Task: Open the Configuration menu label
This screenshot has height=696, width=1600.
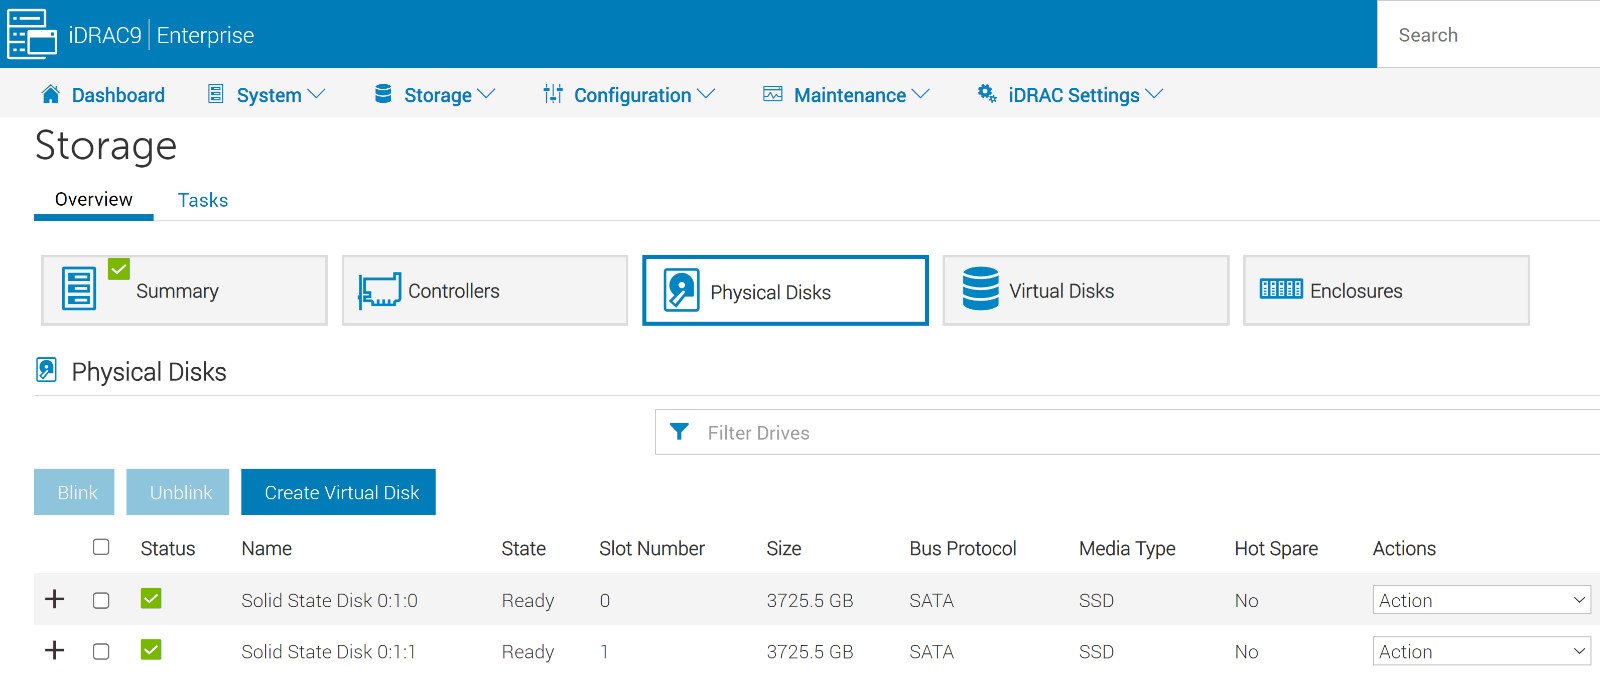Action: (632, 95)
